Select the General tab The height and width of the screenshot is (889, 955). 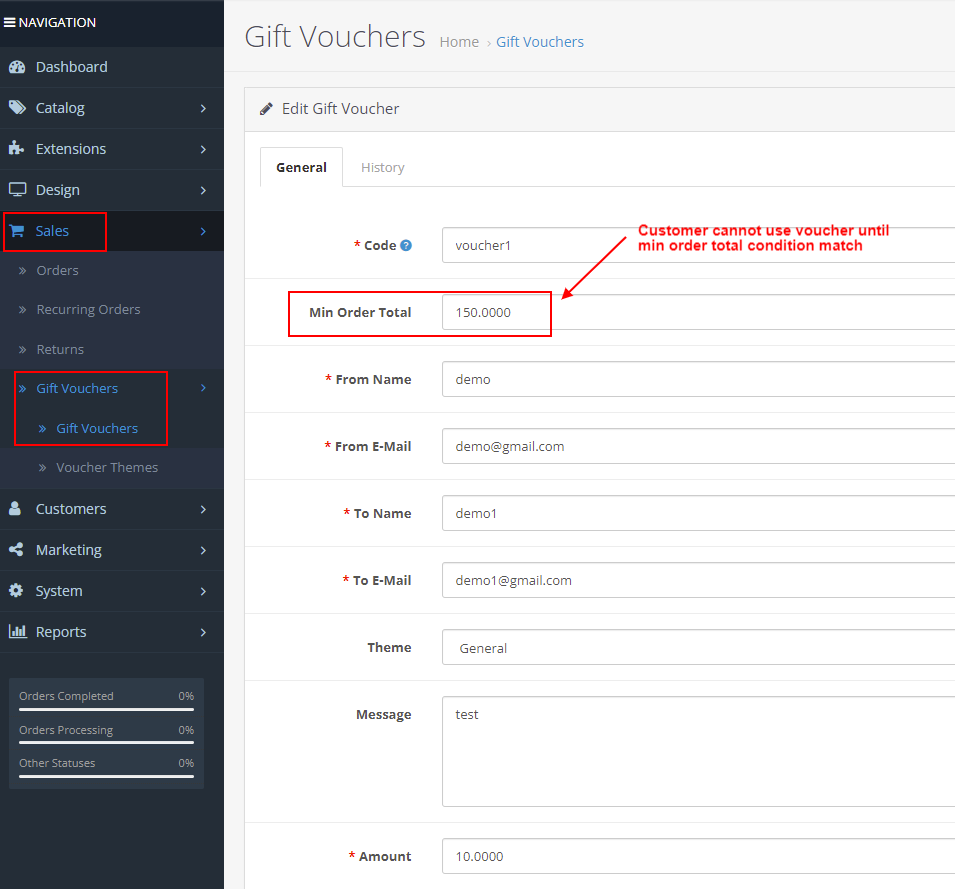click(x=301, y=167)
